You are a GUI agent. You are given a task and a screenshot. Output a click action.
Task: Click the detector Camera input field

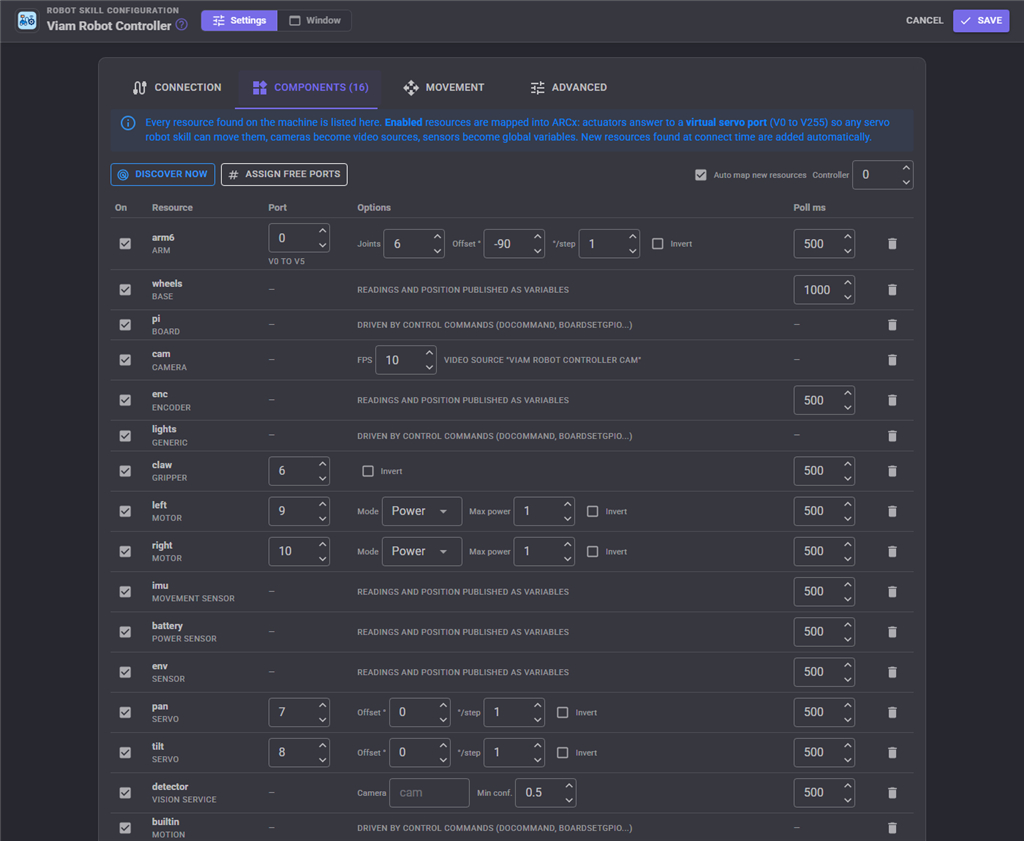(x=429, y=793)
